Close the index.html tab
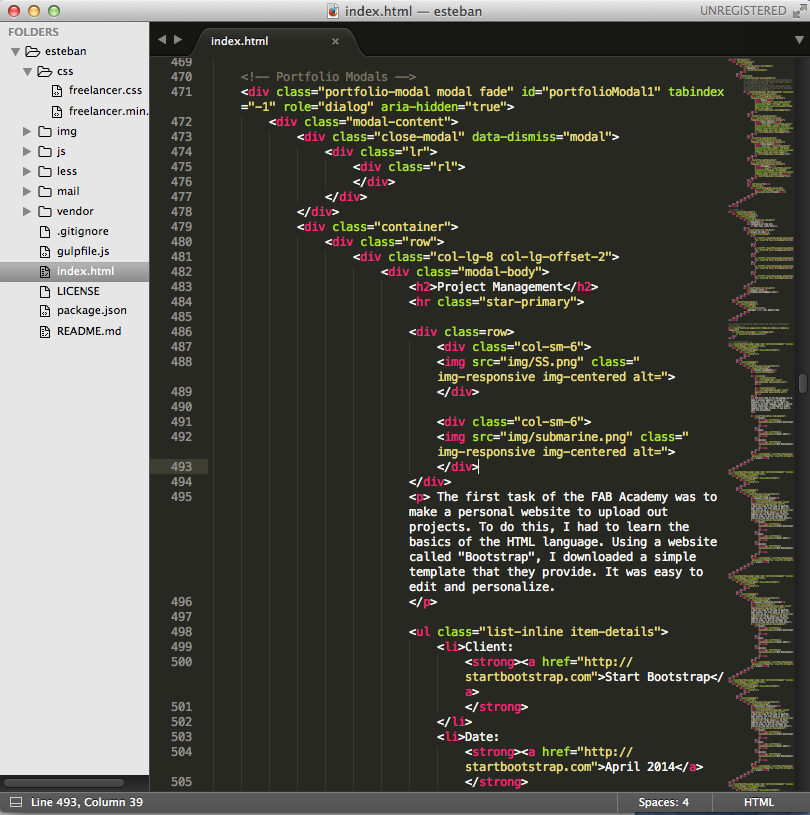The image size is (810, 815). [x=335, y=41]
